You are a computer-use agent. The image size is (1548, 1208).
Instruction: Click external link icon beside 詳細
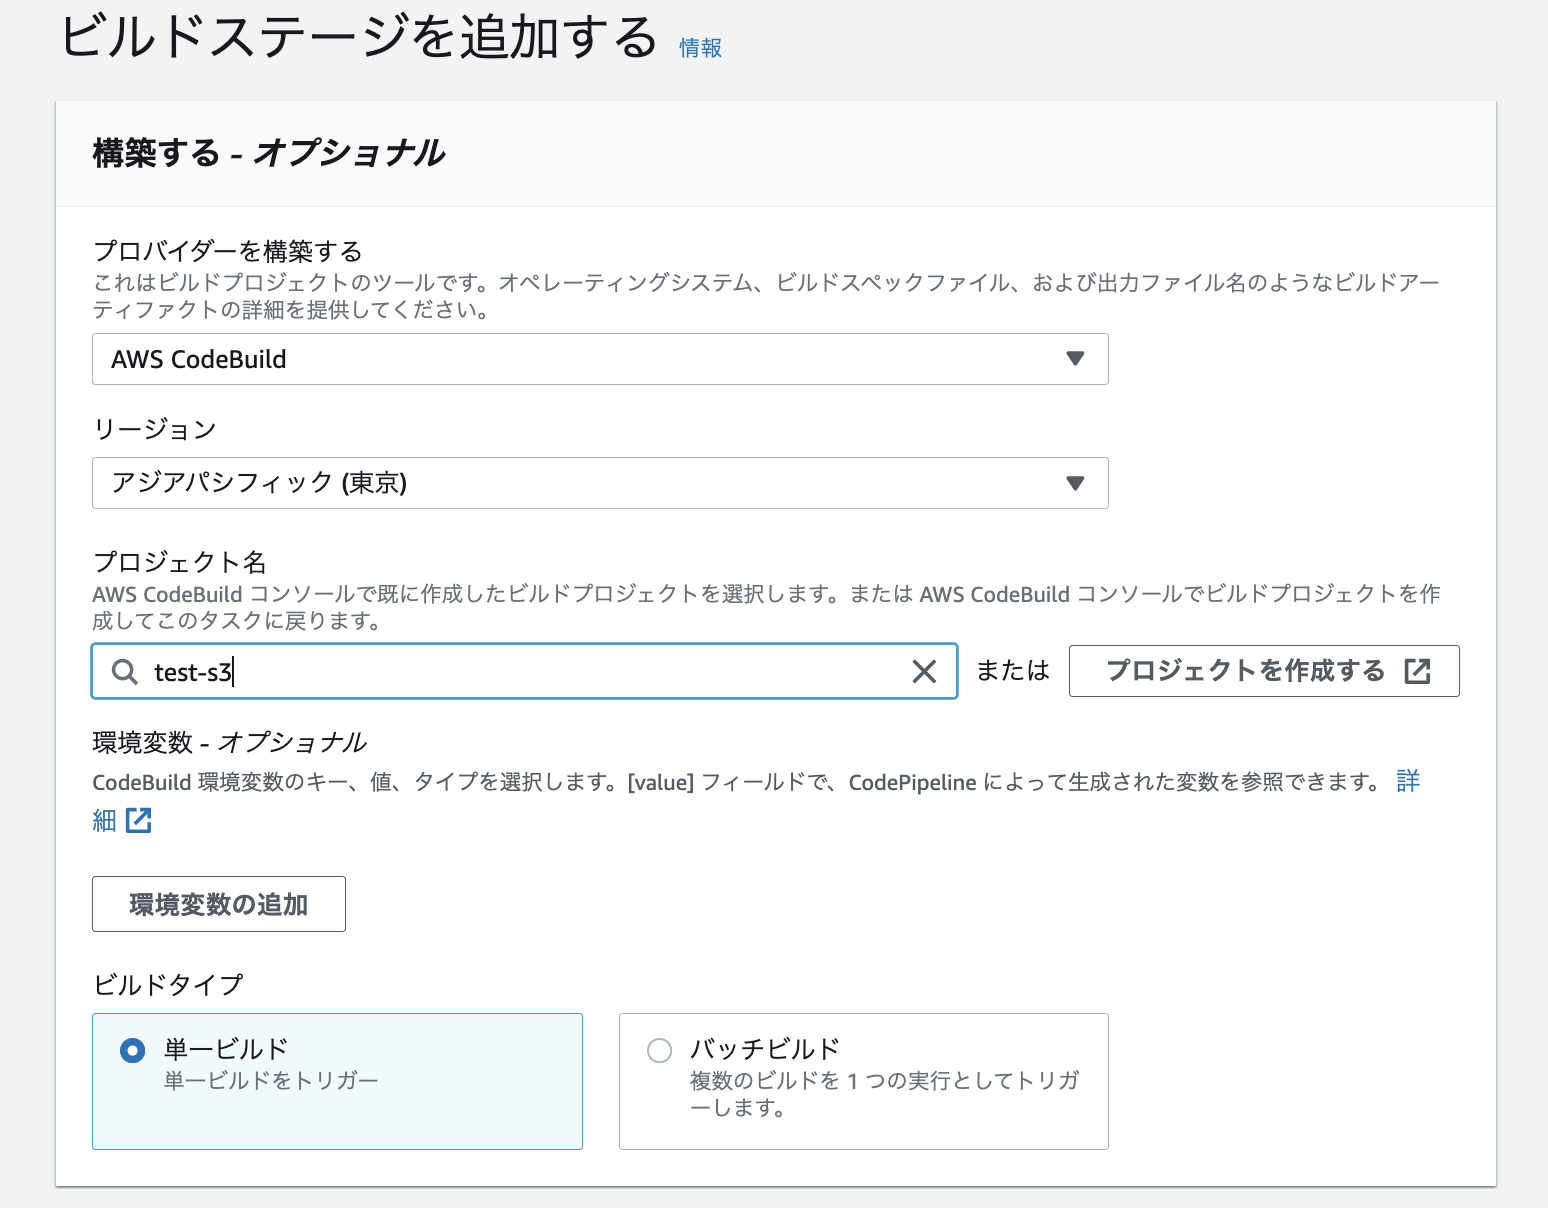pos(137,820)
